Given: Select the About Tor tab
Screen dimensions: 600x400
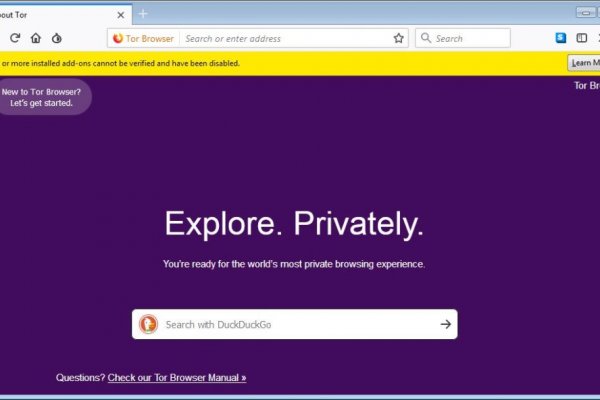Looking at the screenshot, I should tap(50, 14).
